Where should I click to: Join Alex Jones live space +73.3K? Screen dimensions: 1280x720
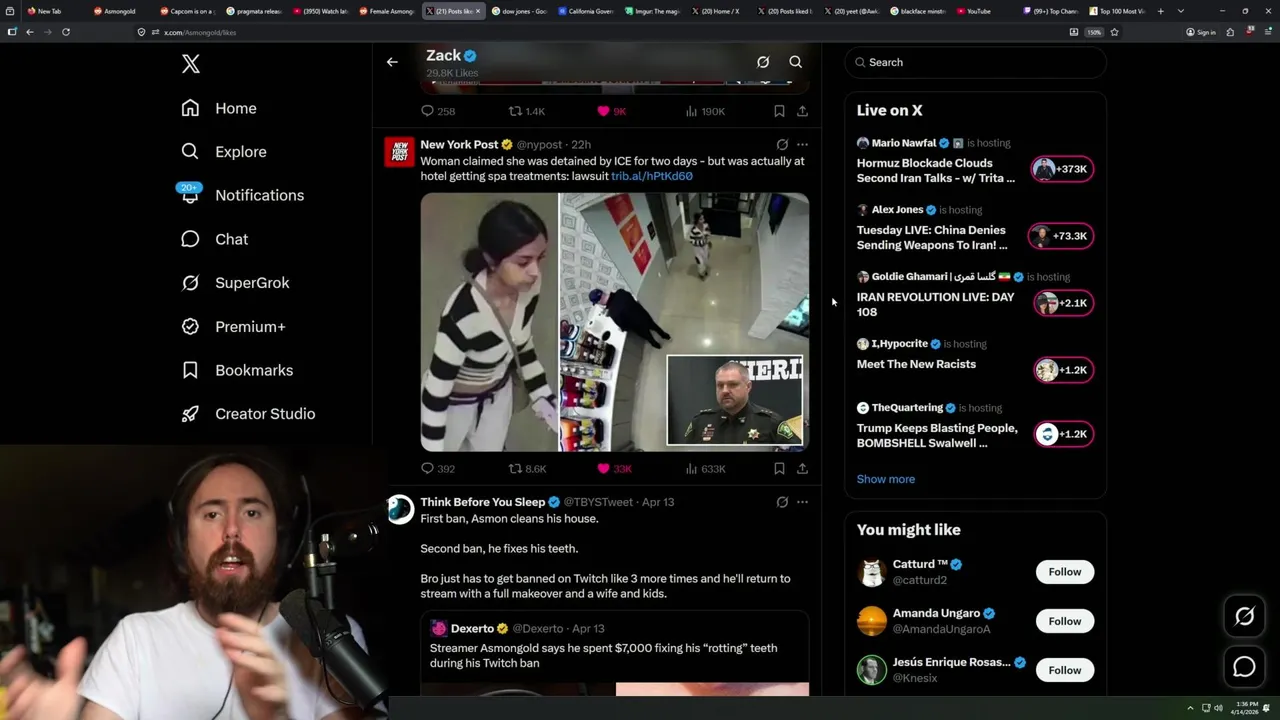pos(1063,236)
